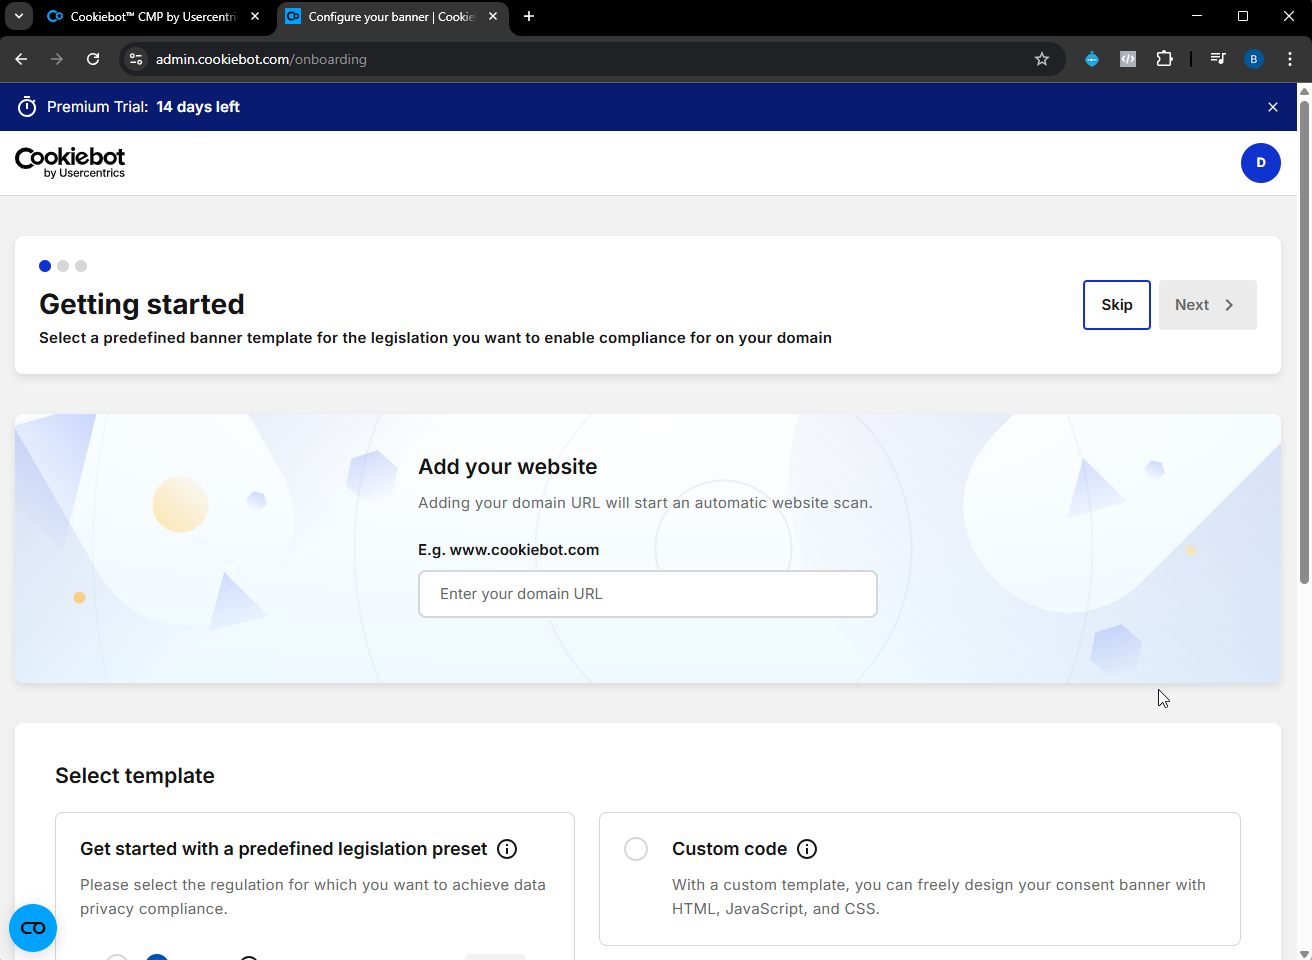
Task: Select the Custom code radio option
Action: pyautogui.click(x=636, y=849)
